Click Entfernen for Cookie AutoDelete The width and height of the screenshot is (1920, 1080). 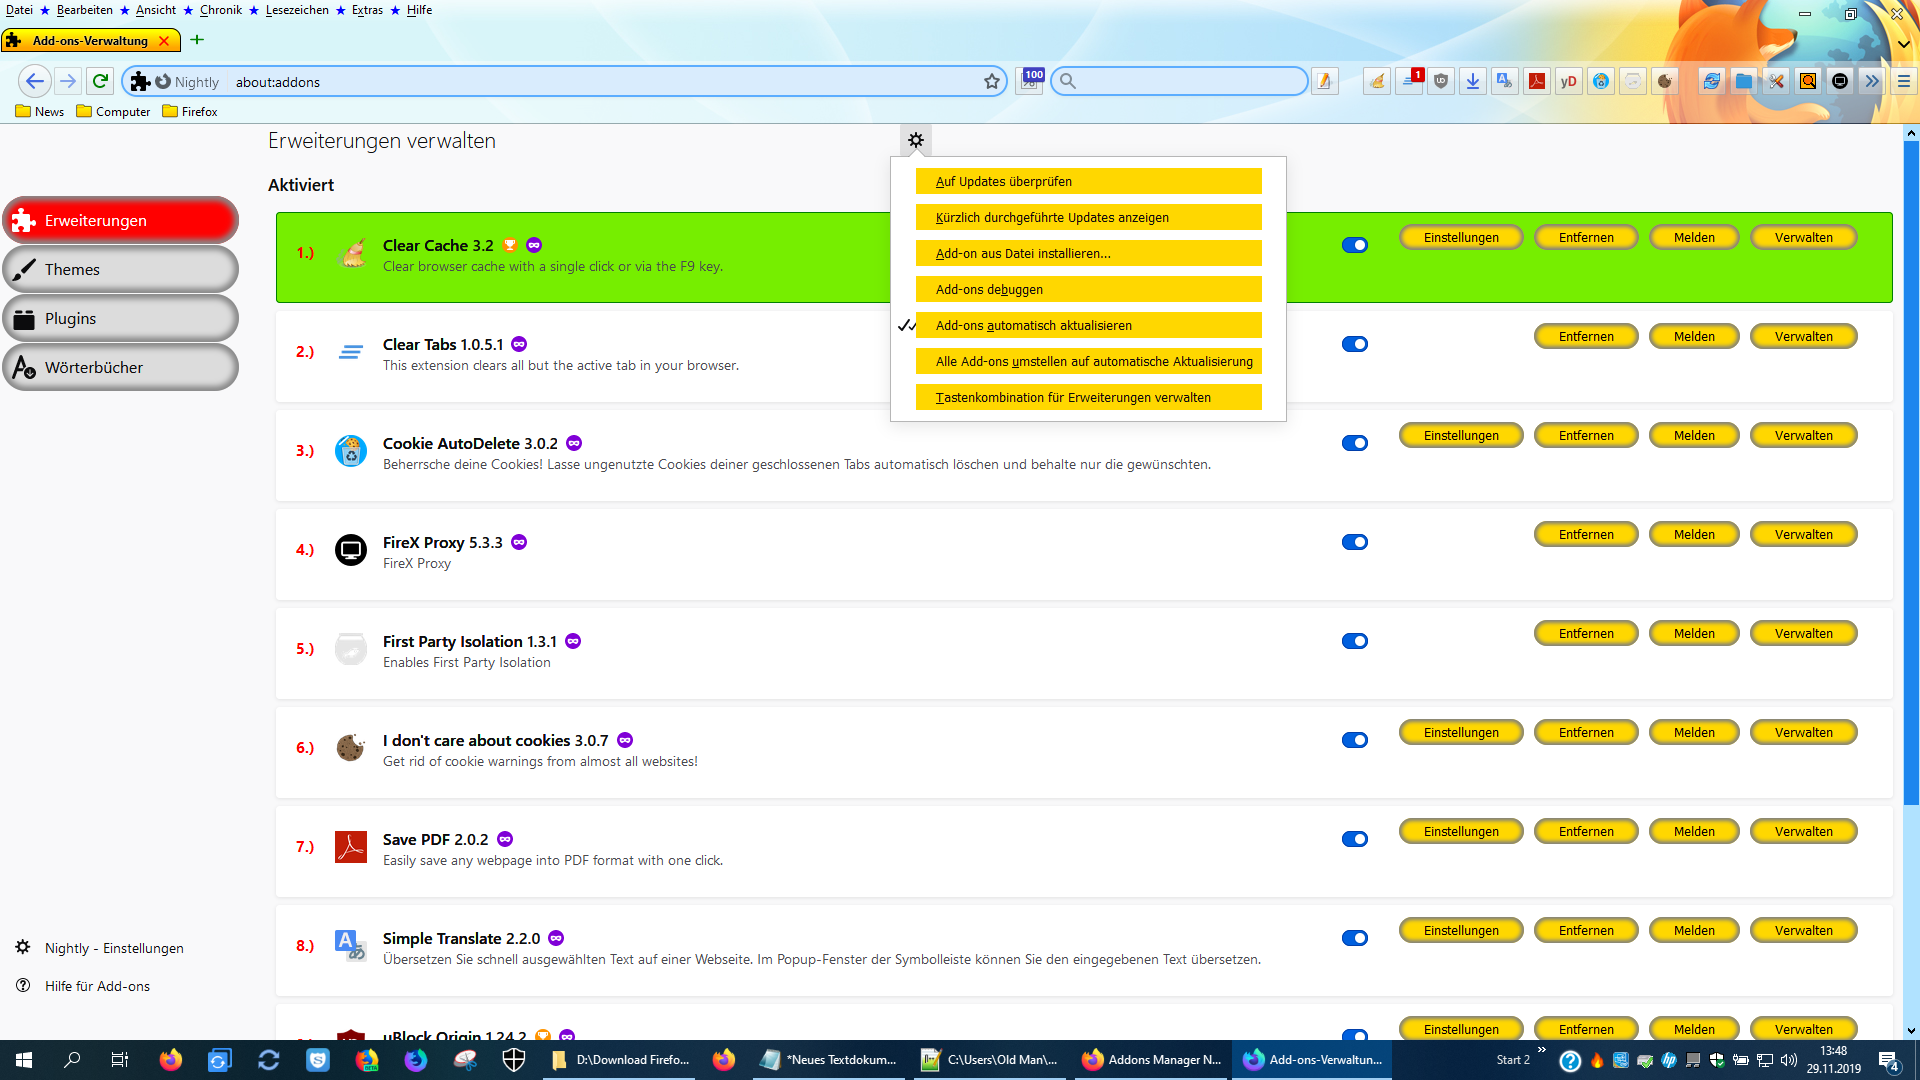1586,436
